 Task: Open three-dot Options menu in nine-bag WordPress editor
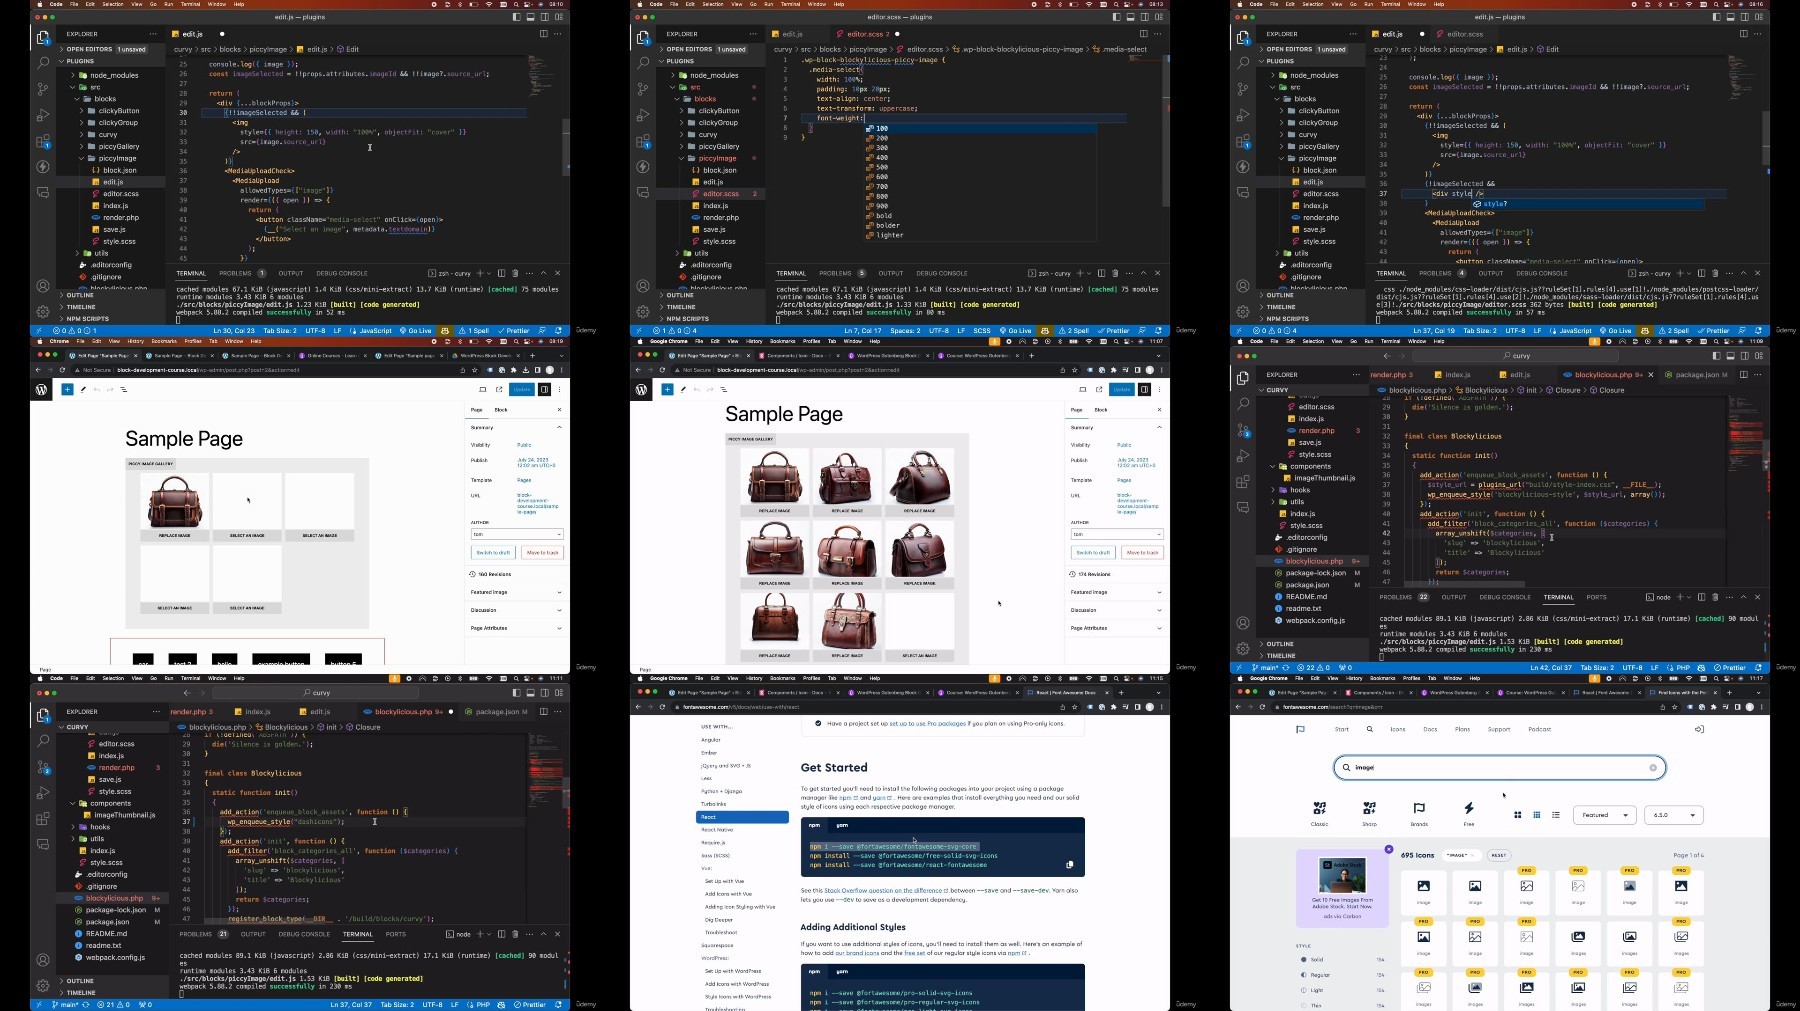point(1159,389)
